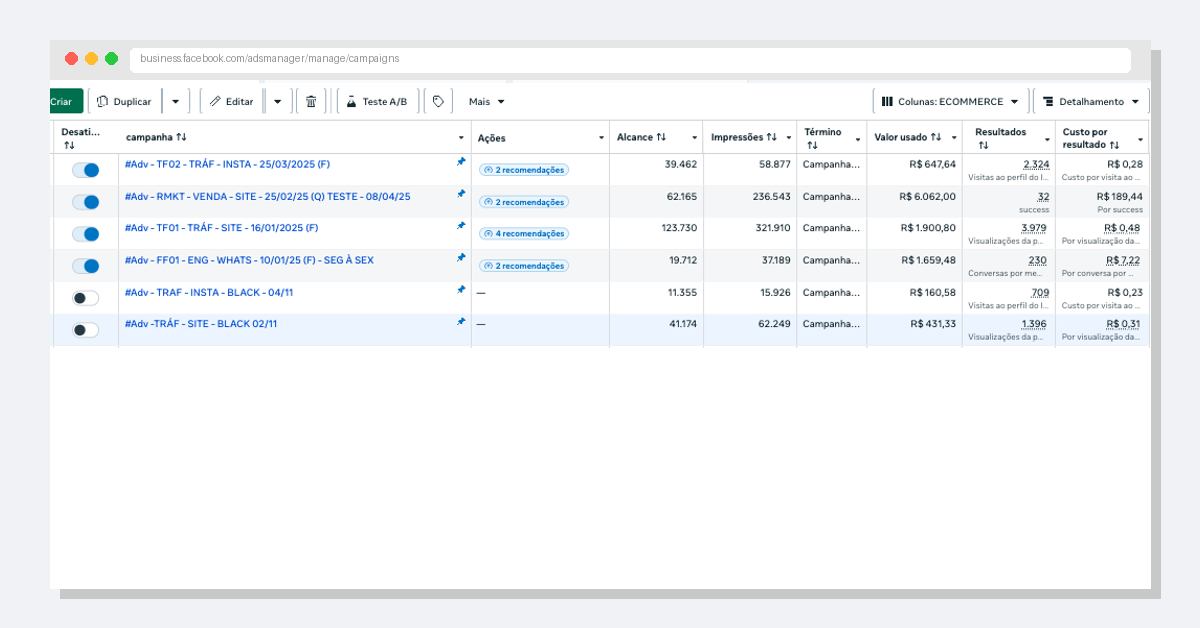Open the TF01 TRÁF SITE campaign link
Viewport: 1200px width, 628px height.
pos(221,228)
